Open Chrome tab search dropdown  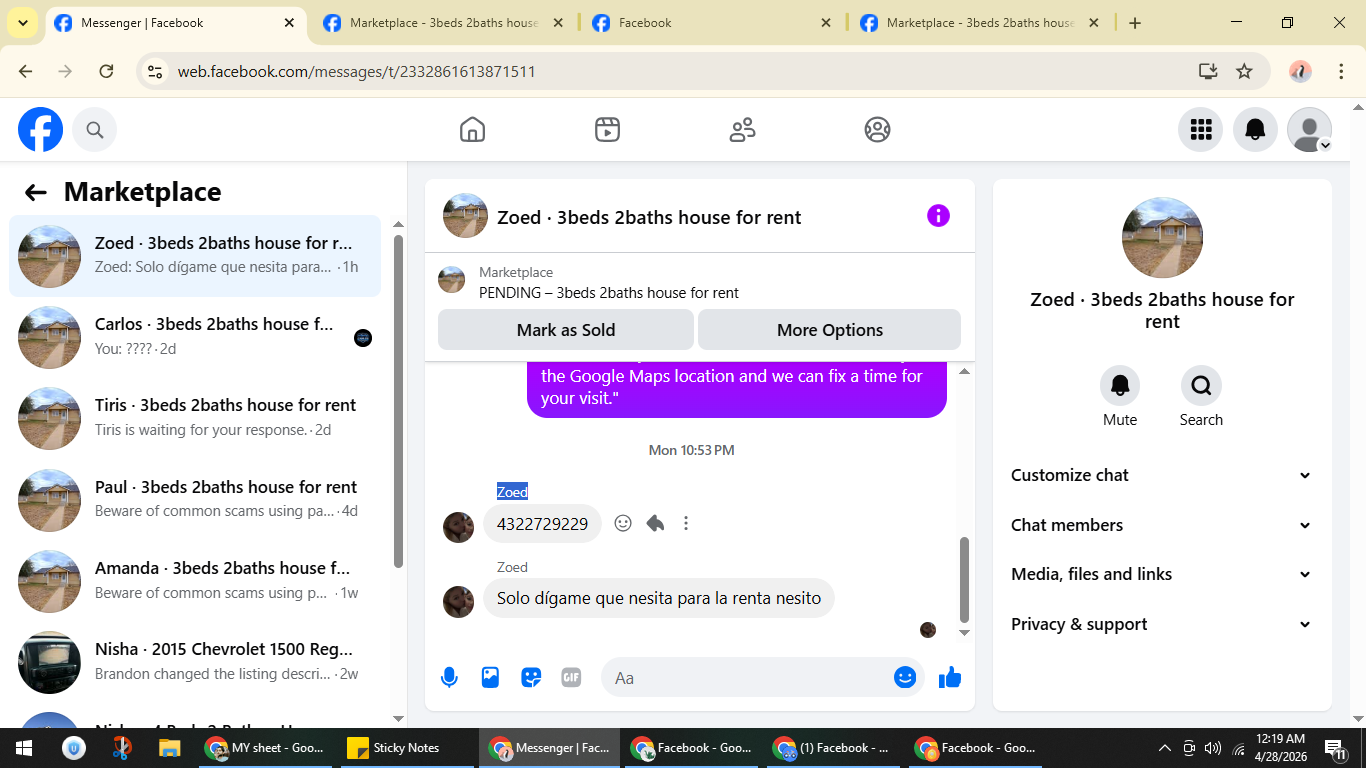22,23
